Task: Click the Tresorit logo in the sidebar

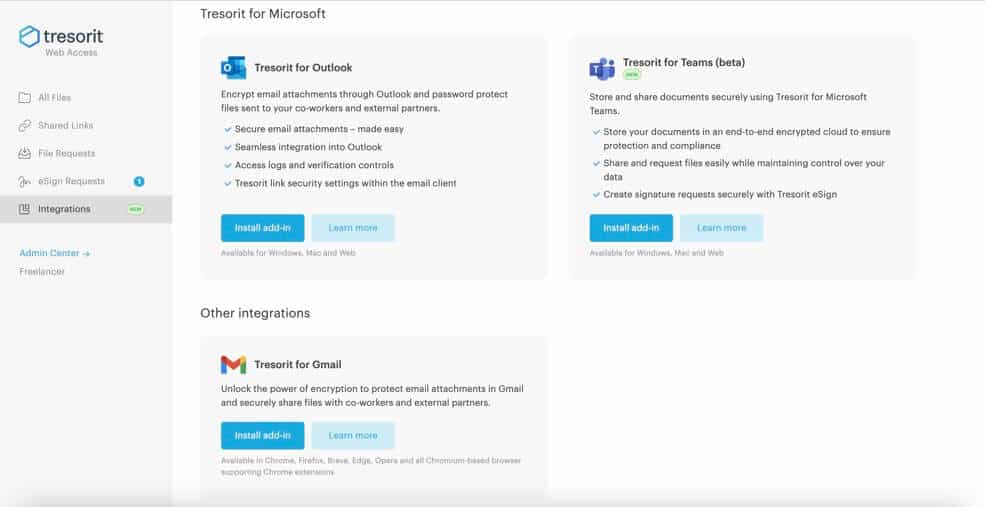Action: (x=61, y=41)
